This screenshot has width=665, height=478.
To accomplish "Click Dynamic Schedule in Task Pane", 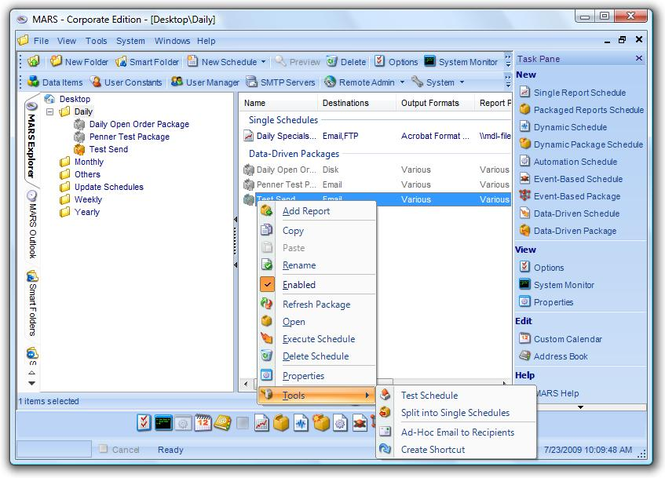I will pyautogui.click(x=563, y=127).
